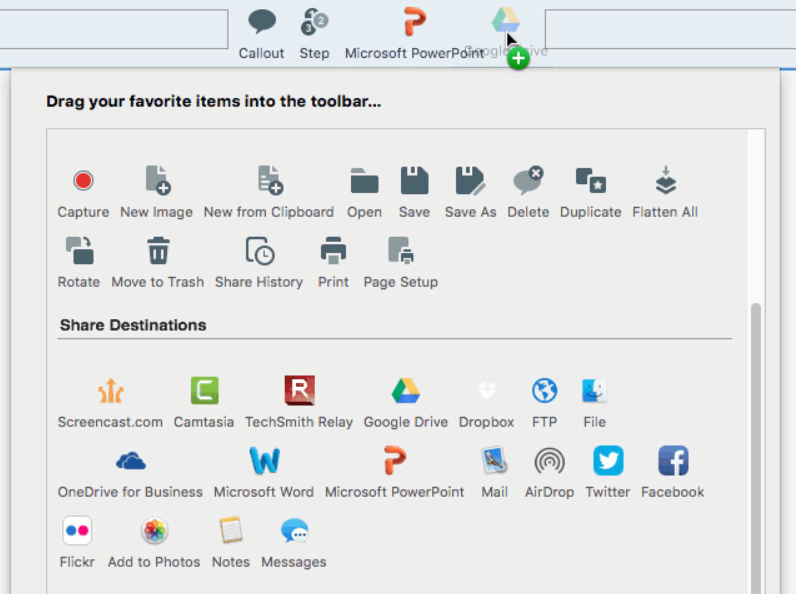Select the Facebook share icon

pyautogui.click(x=673, y=460)
